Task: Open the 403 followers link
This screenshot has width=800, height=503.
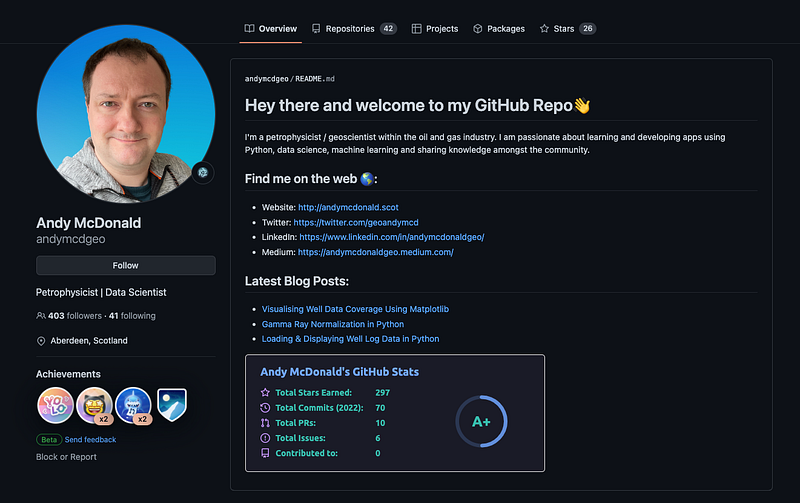Action: point(74,316)
